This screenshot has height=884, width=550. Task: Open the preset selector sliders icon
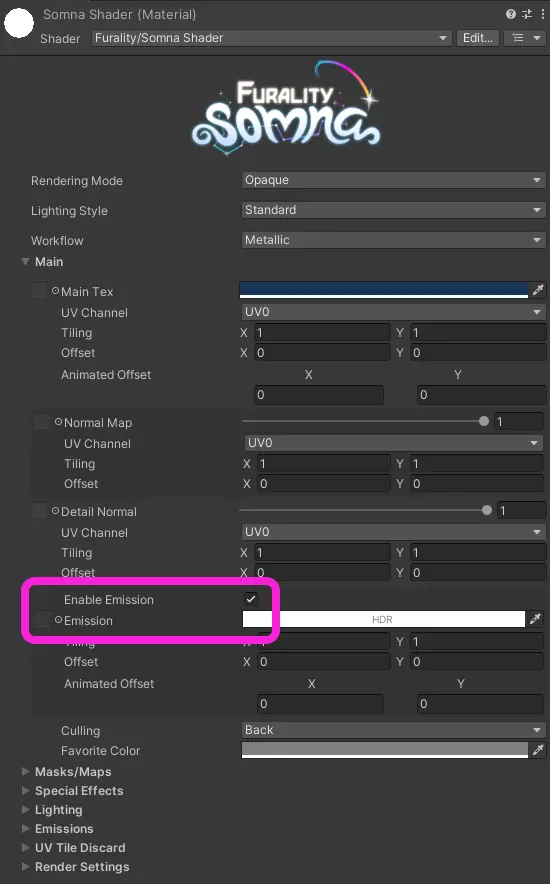527,14
